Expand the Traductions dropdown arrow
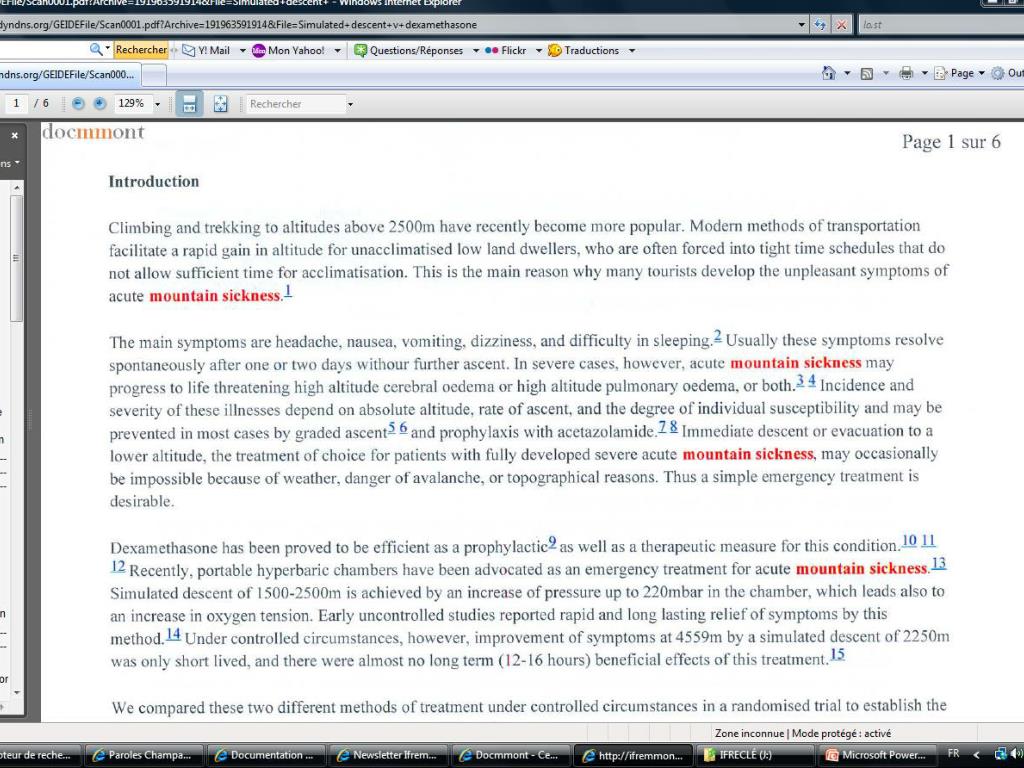The width and height of the screenshot is (1024, 768). coord(632,50)
